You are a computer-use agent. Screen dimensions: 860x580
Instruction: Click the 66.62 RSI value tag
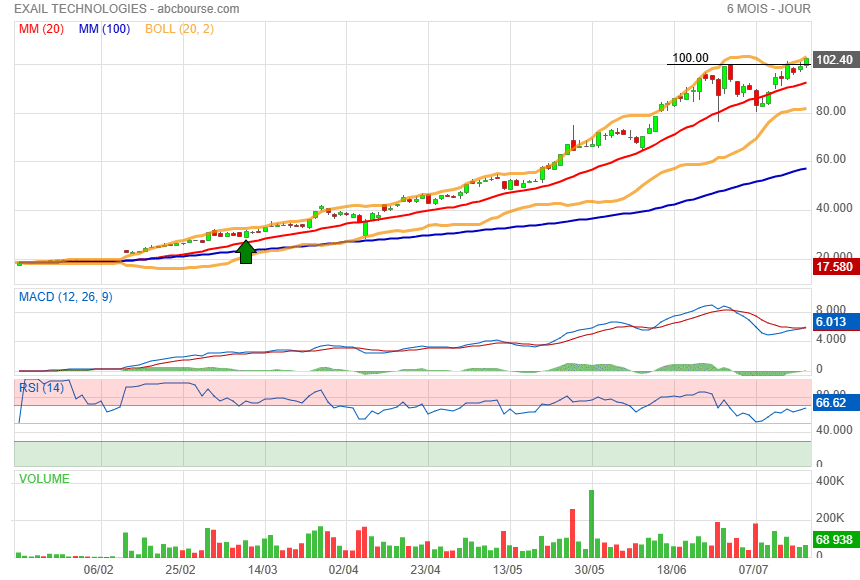[835, 403]
